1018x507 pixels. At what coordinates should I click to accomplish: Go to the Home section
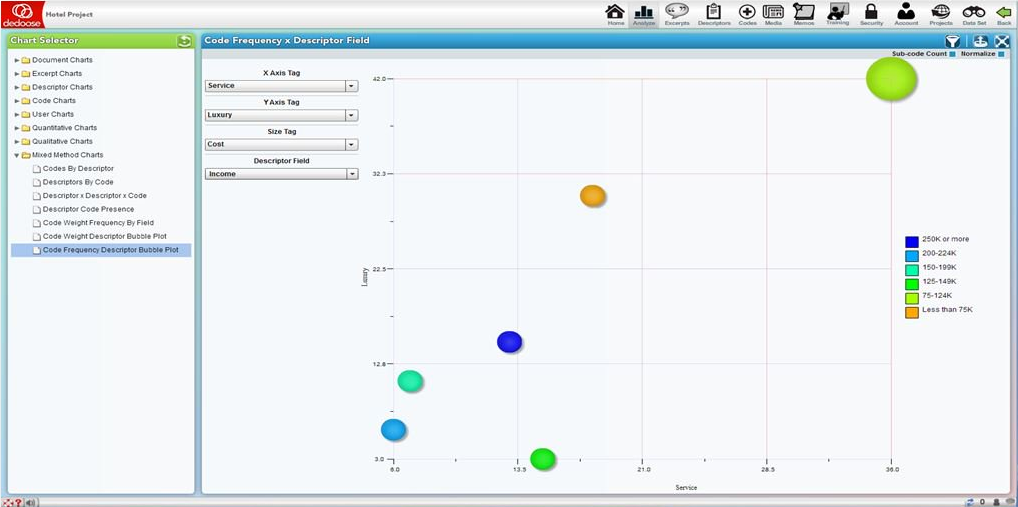[615, 14]
